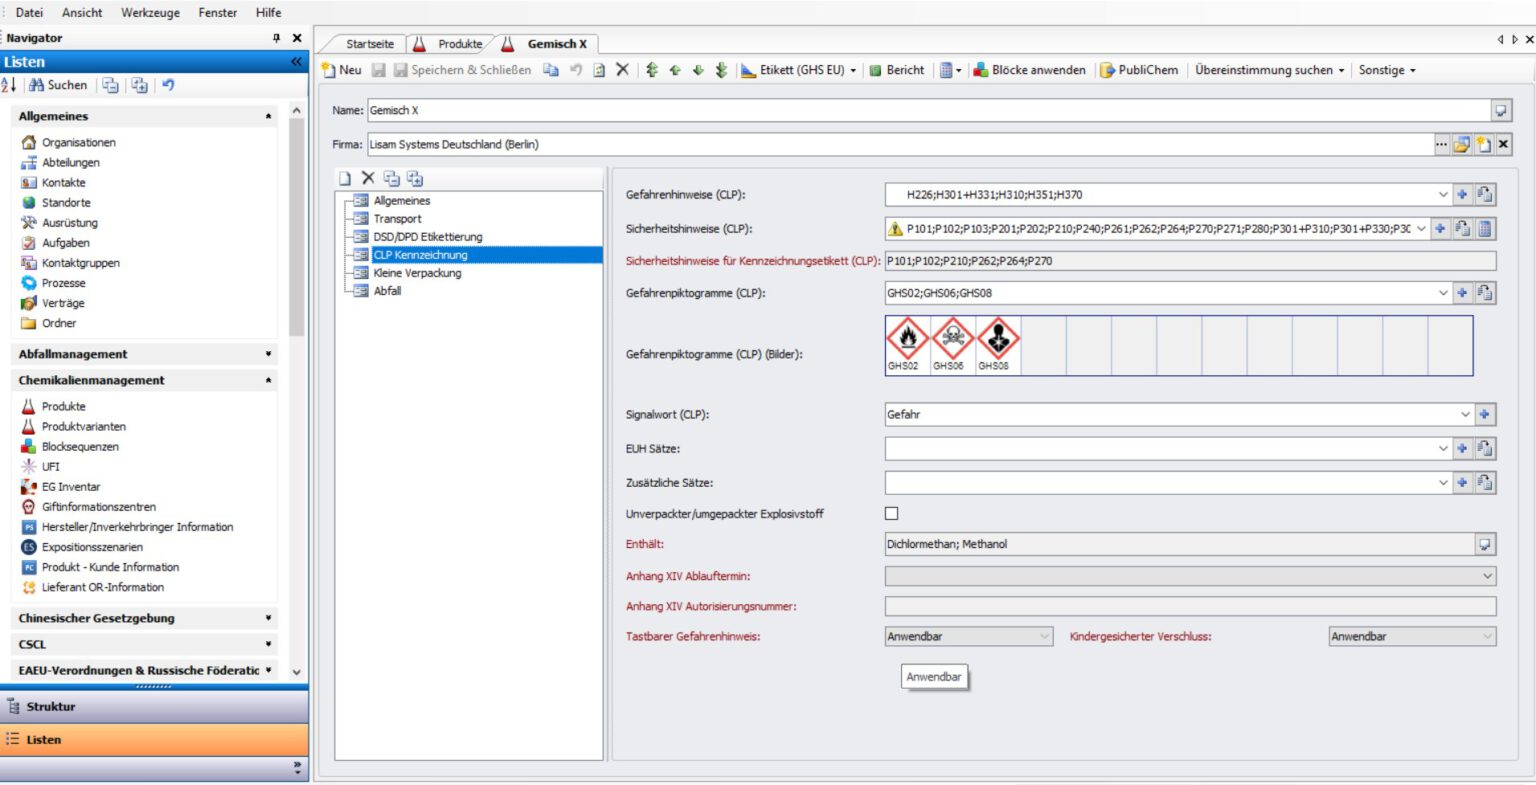The height and width of the screenshot is (785, 1536).
Task: Expand the Etikett (GHS EU) dropdown arrow
Action: 853,71
